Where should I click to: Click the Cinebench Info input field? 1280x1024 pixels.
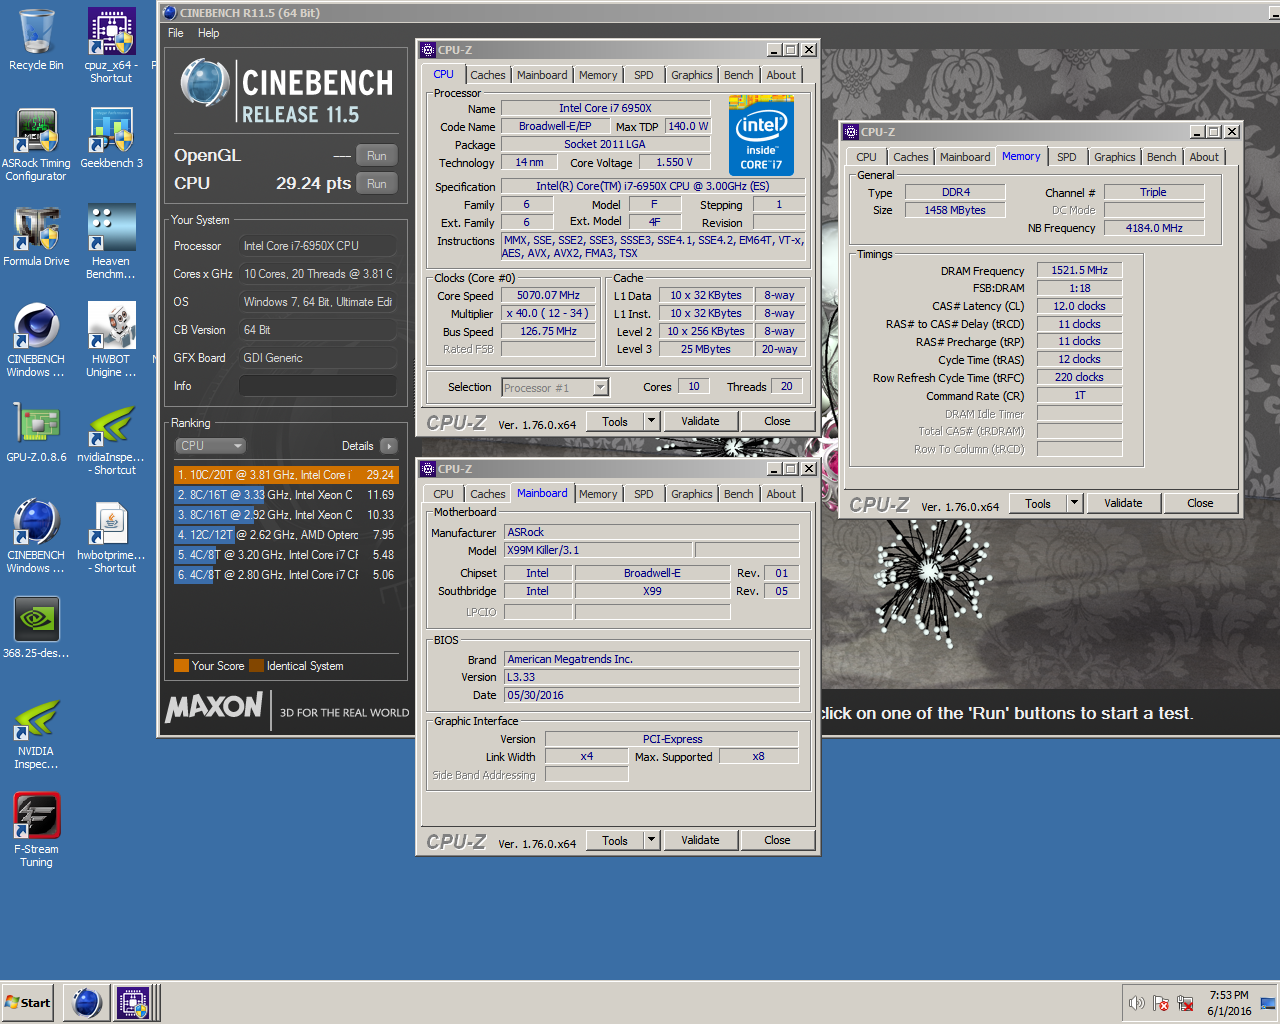tap(317, 386)
